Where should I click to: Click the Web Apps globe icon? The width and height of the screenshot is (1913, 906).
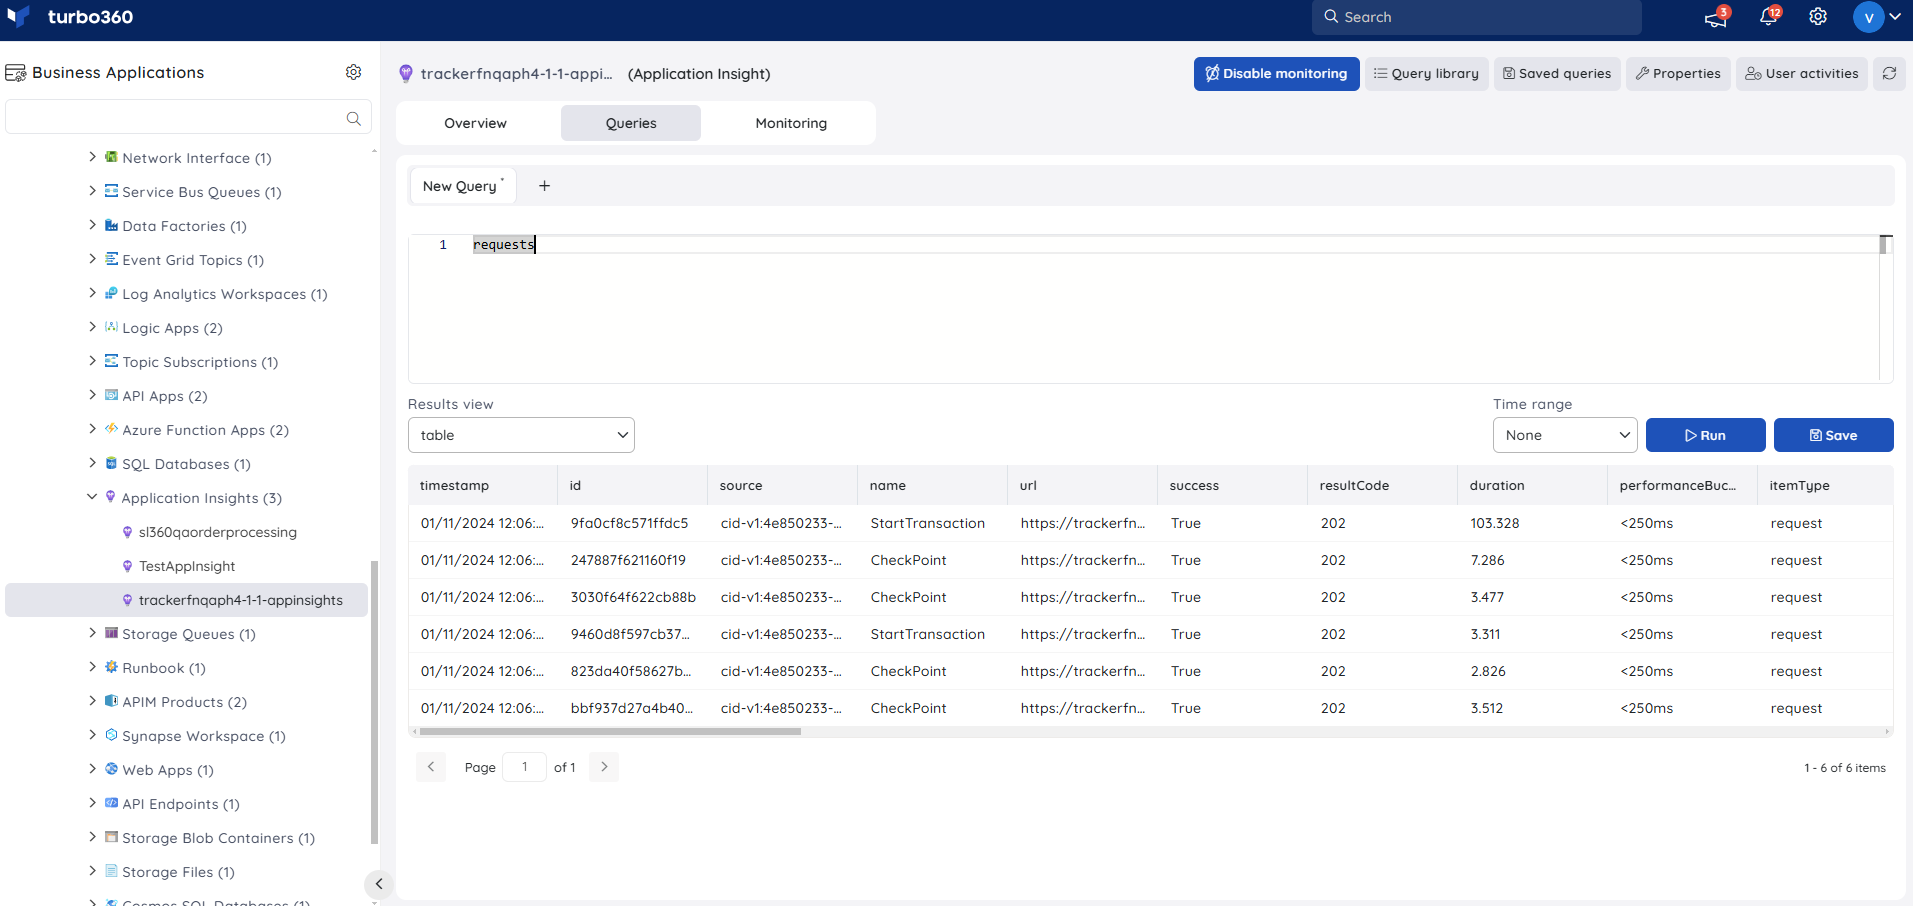click(x=111, y=769)
